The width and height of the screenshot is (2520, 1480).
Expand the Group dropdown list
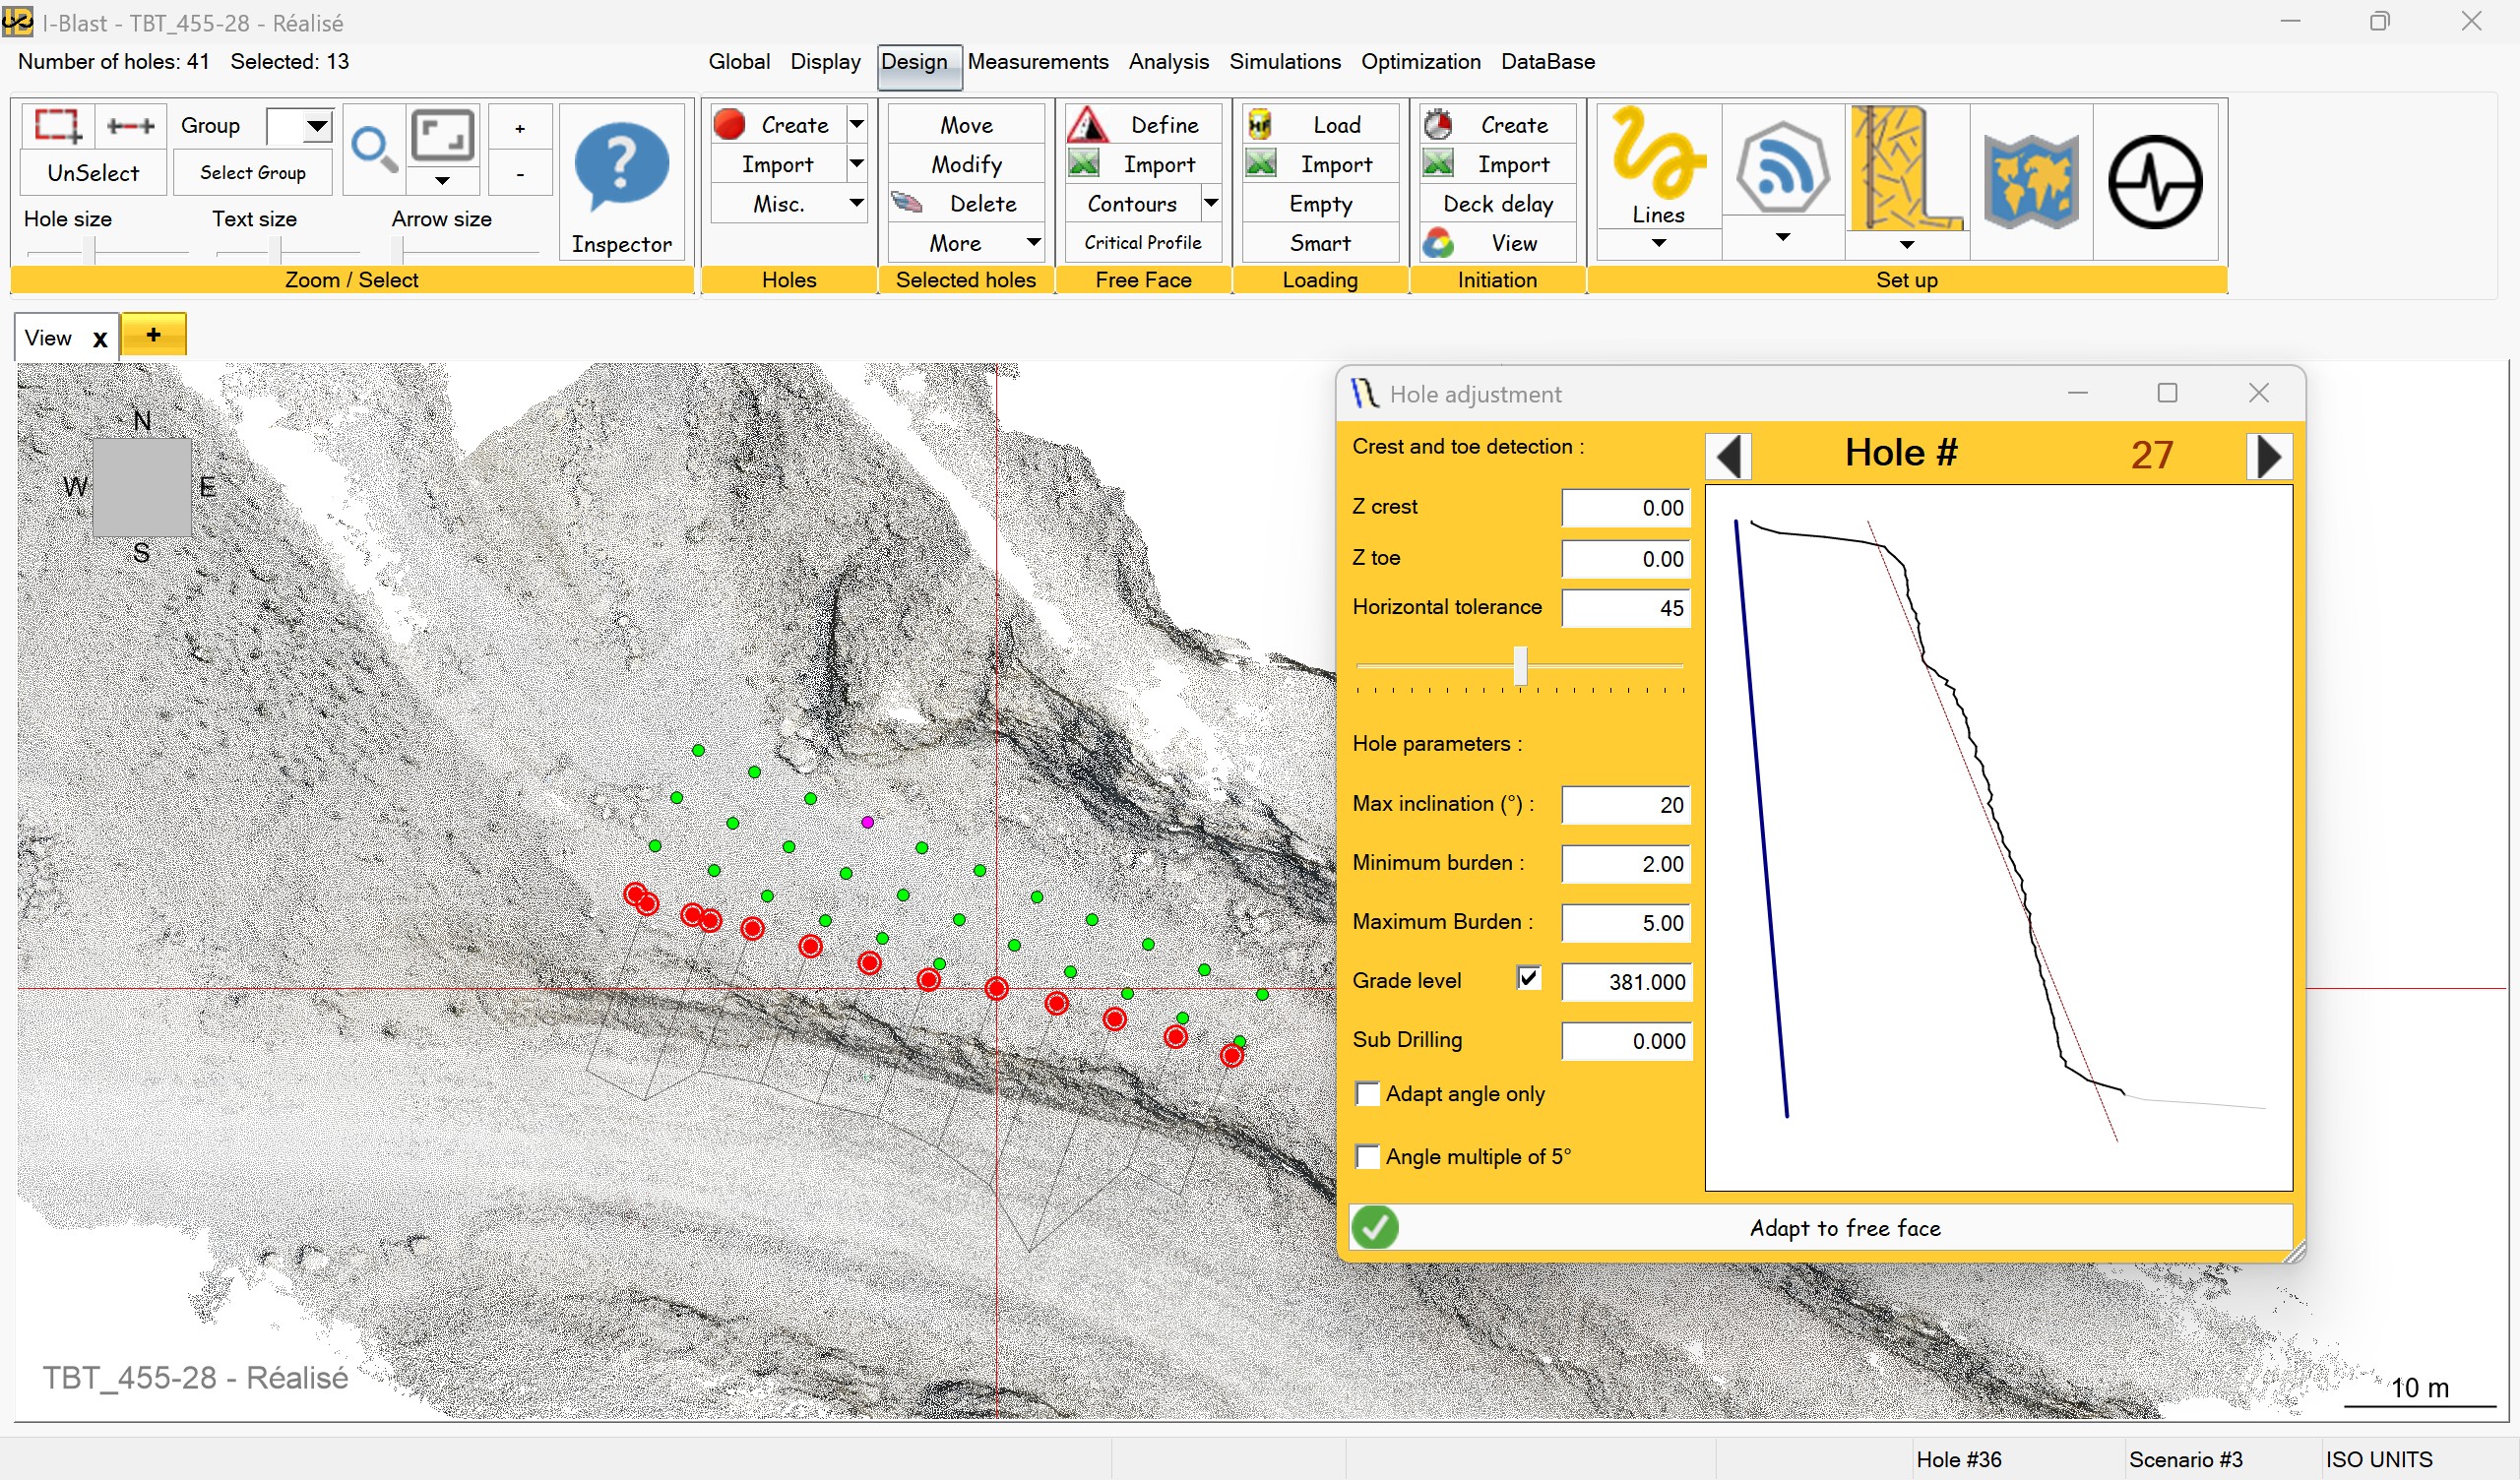point(317,126)
